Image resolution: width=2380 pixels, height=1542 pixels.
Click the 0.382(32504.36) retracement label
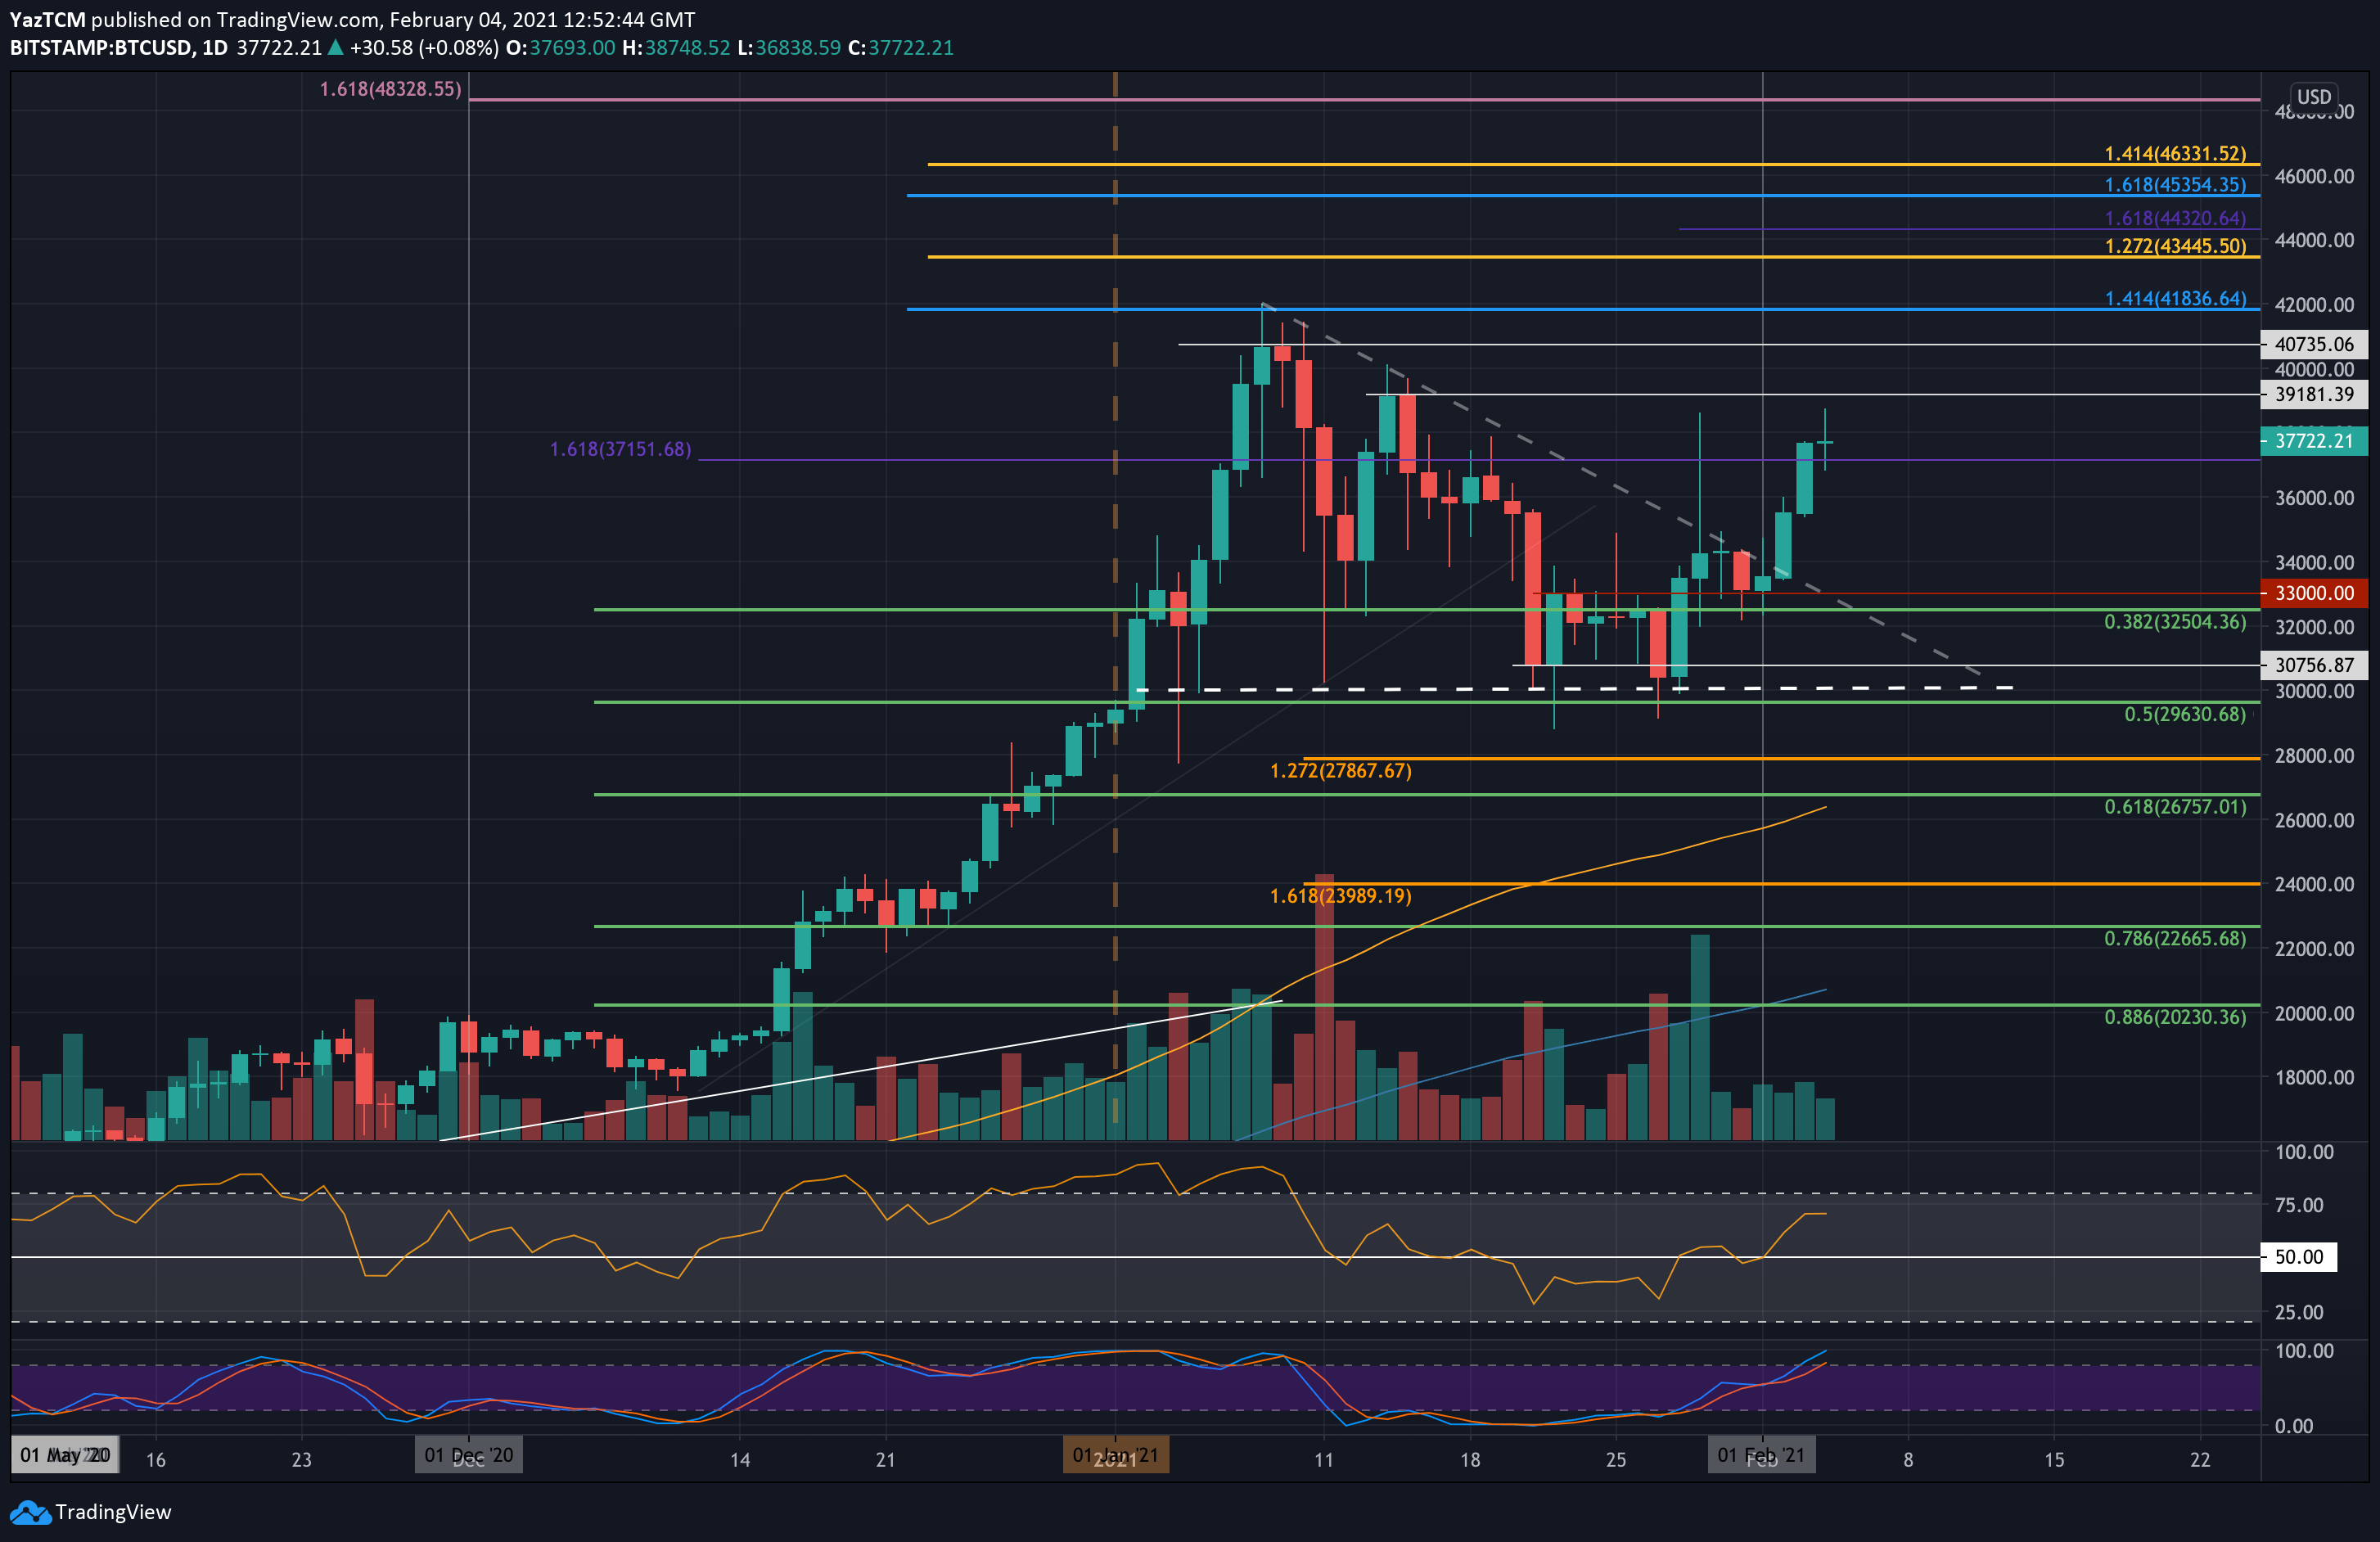pos(2175,622)
